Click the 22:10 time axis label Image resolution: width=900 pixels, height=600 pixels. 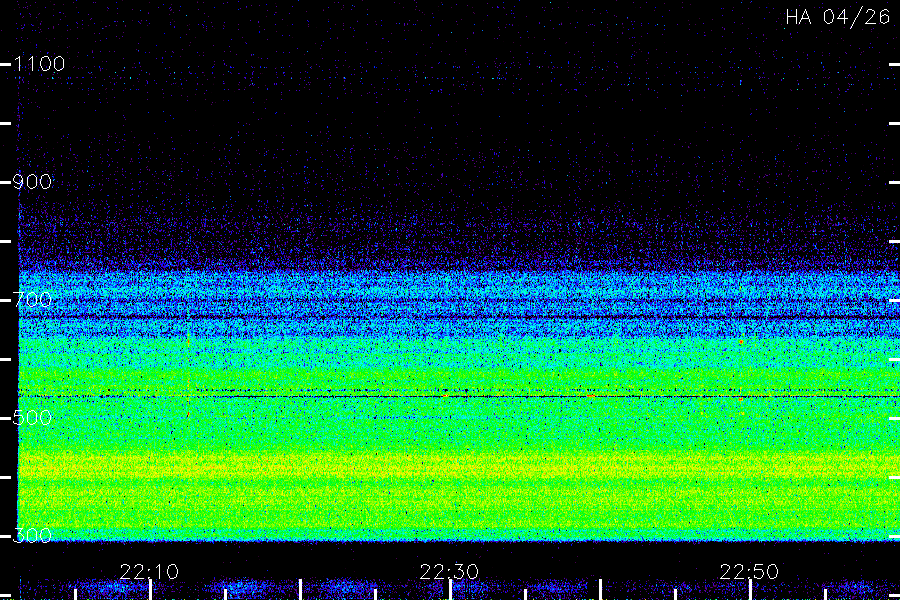[x=149, y=572]
